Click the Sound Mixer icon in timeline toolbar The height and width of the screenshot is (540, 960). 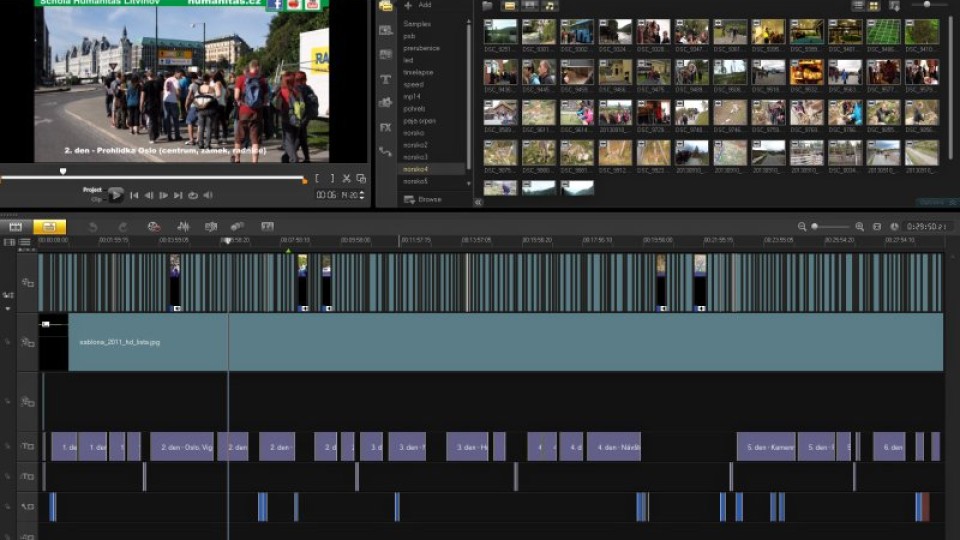[x=183, y=227]
